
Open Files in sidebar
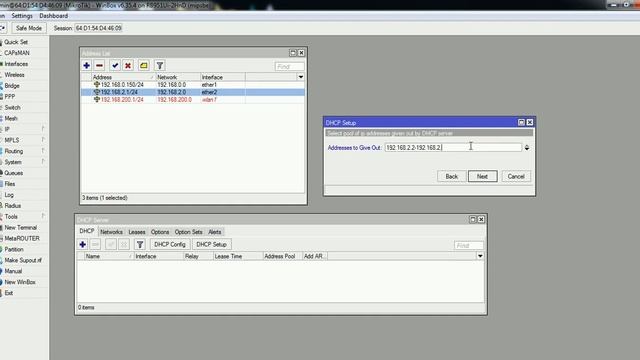[x=10, y=184]
